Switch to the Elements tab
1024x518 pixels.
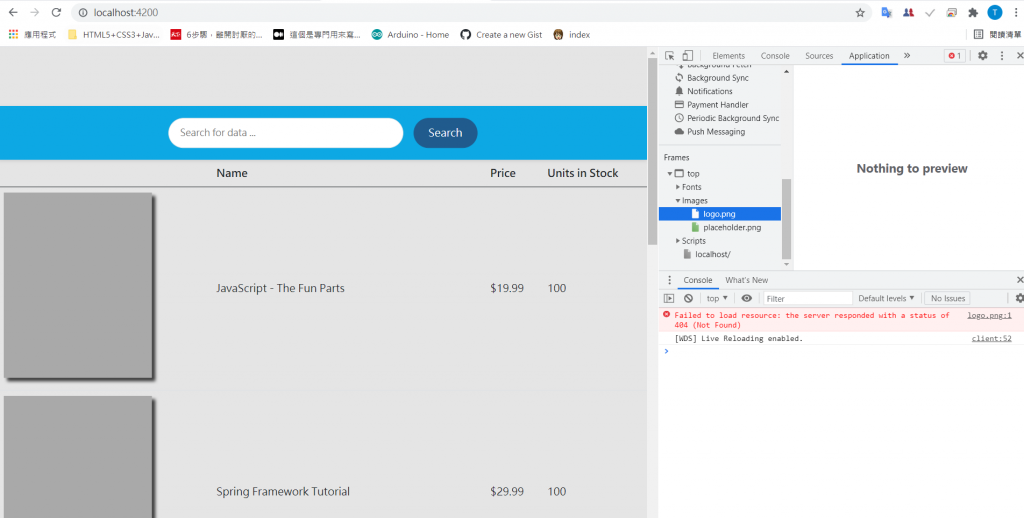[728, 56]
